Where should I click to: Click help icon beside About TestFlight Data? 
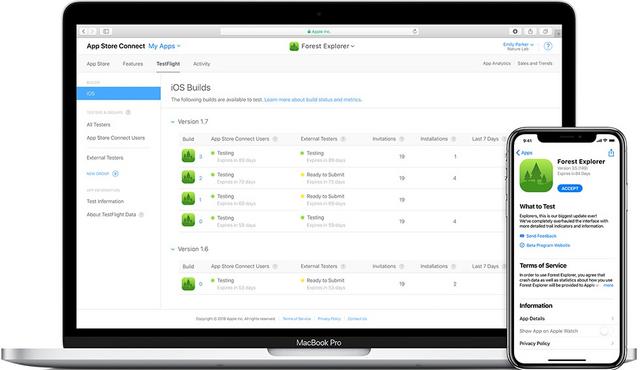click(142, 215)
